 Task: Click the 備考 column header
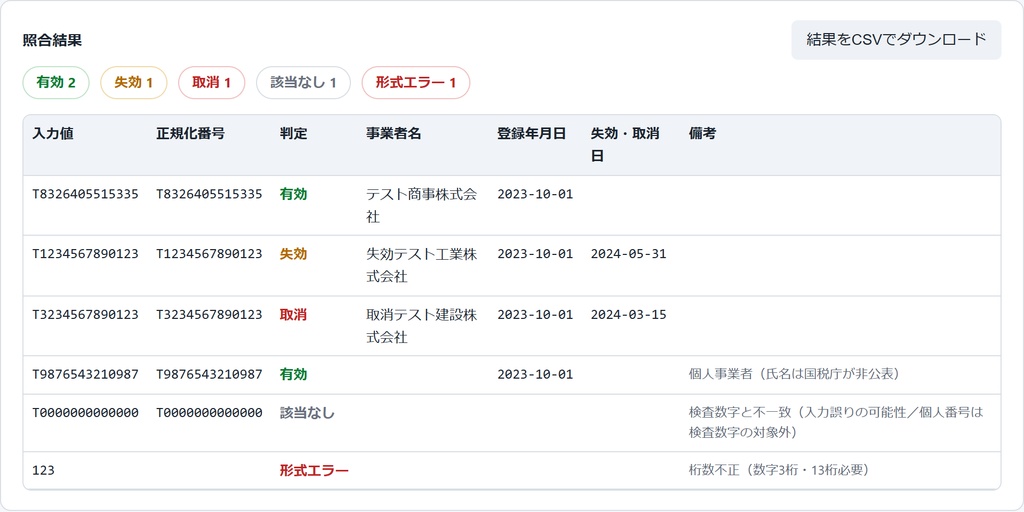(703, 134)
